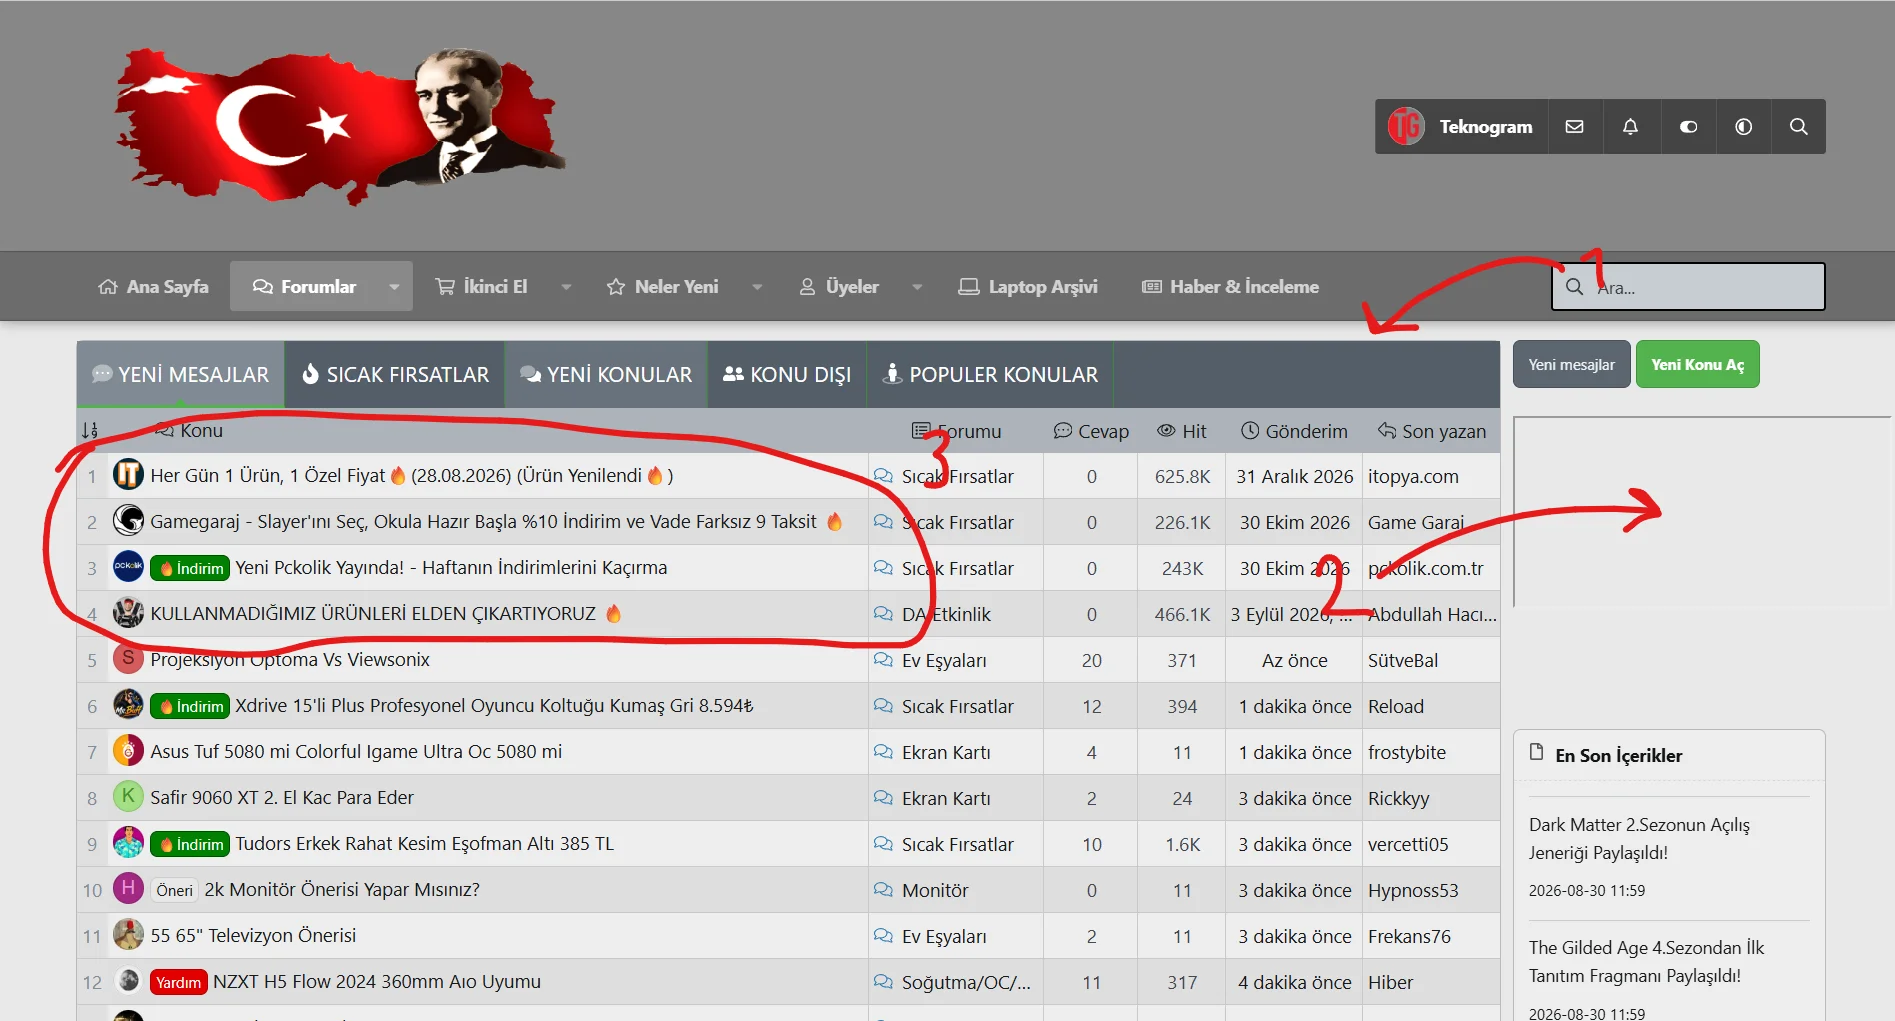Open Monitör forum link in row 10
The width and height of the screenshot is (1895, 1021).
(935, 890)
